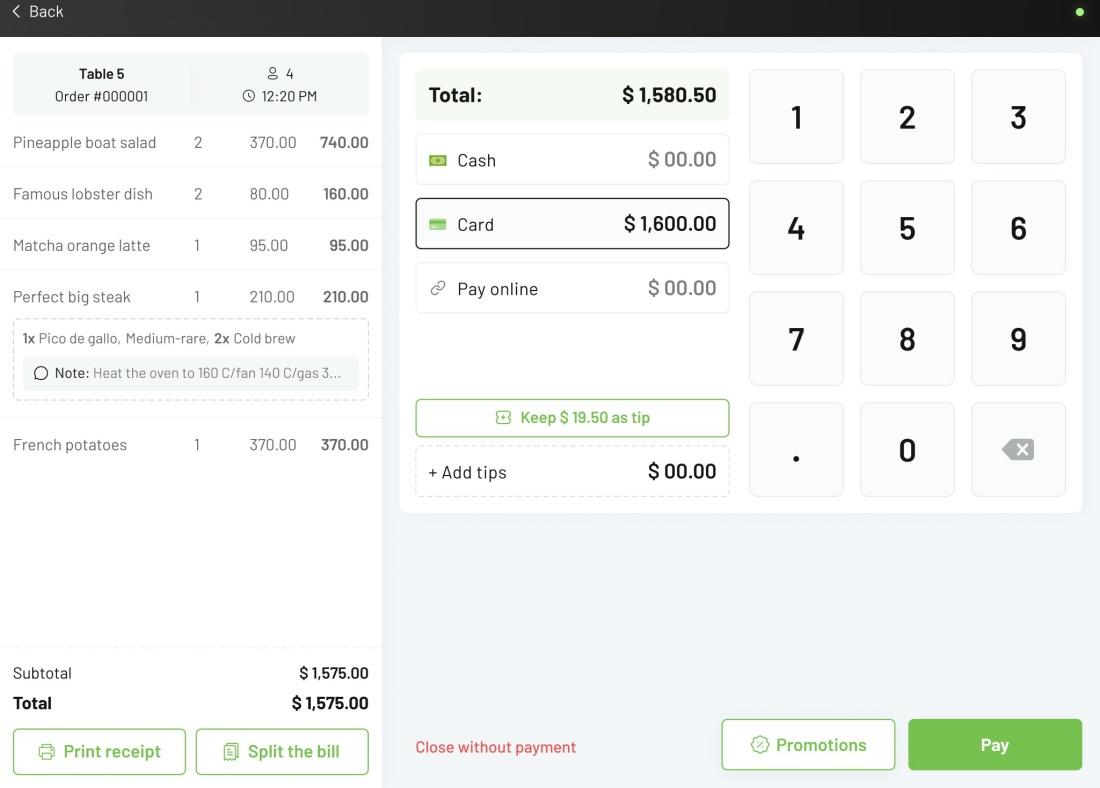The image size is (1100, 788).
Task: Click the backspace delete key icon
Action: [1018, 449]
